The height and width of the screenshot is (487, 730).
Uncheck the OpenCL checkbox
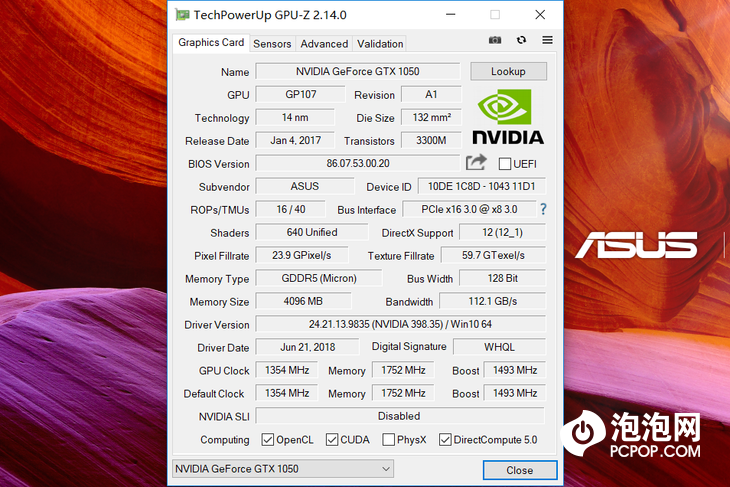268,440
